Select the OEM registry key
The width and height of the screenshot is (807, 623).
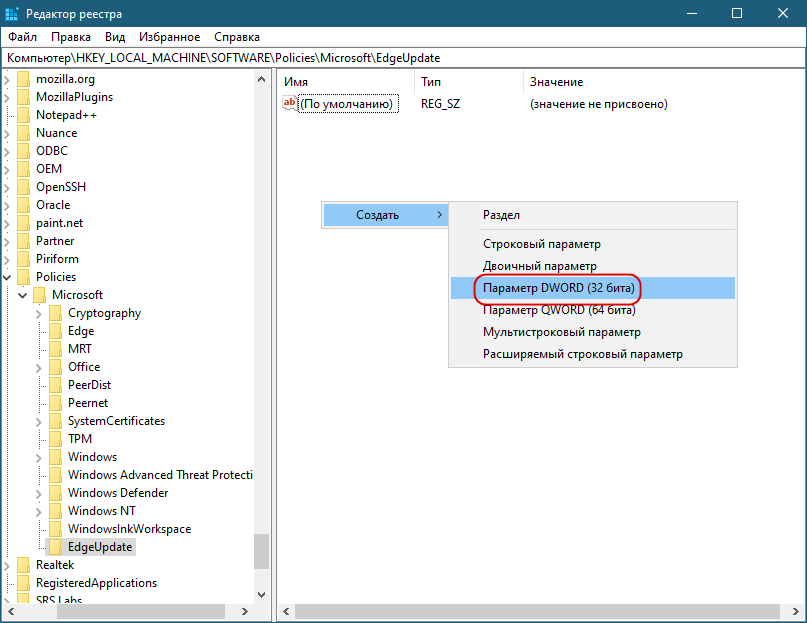(49, 169)
